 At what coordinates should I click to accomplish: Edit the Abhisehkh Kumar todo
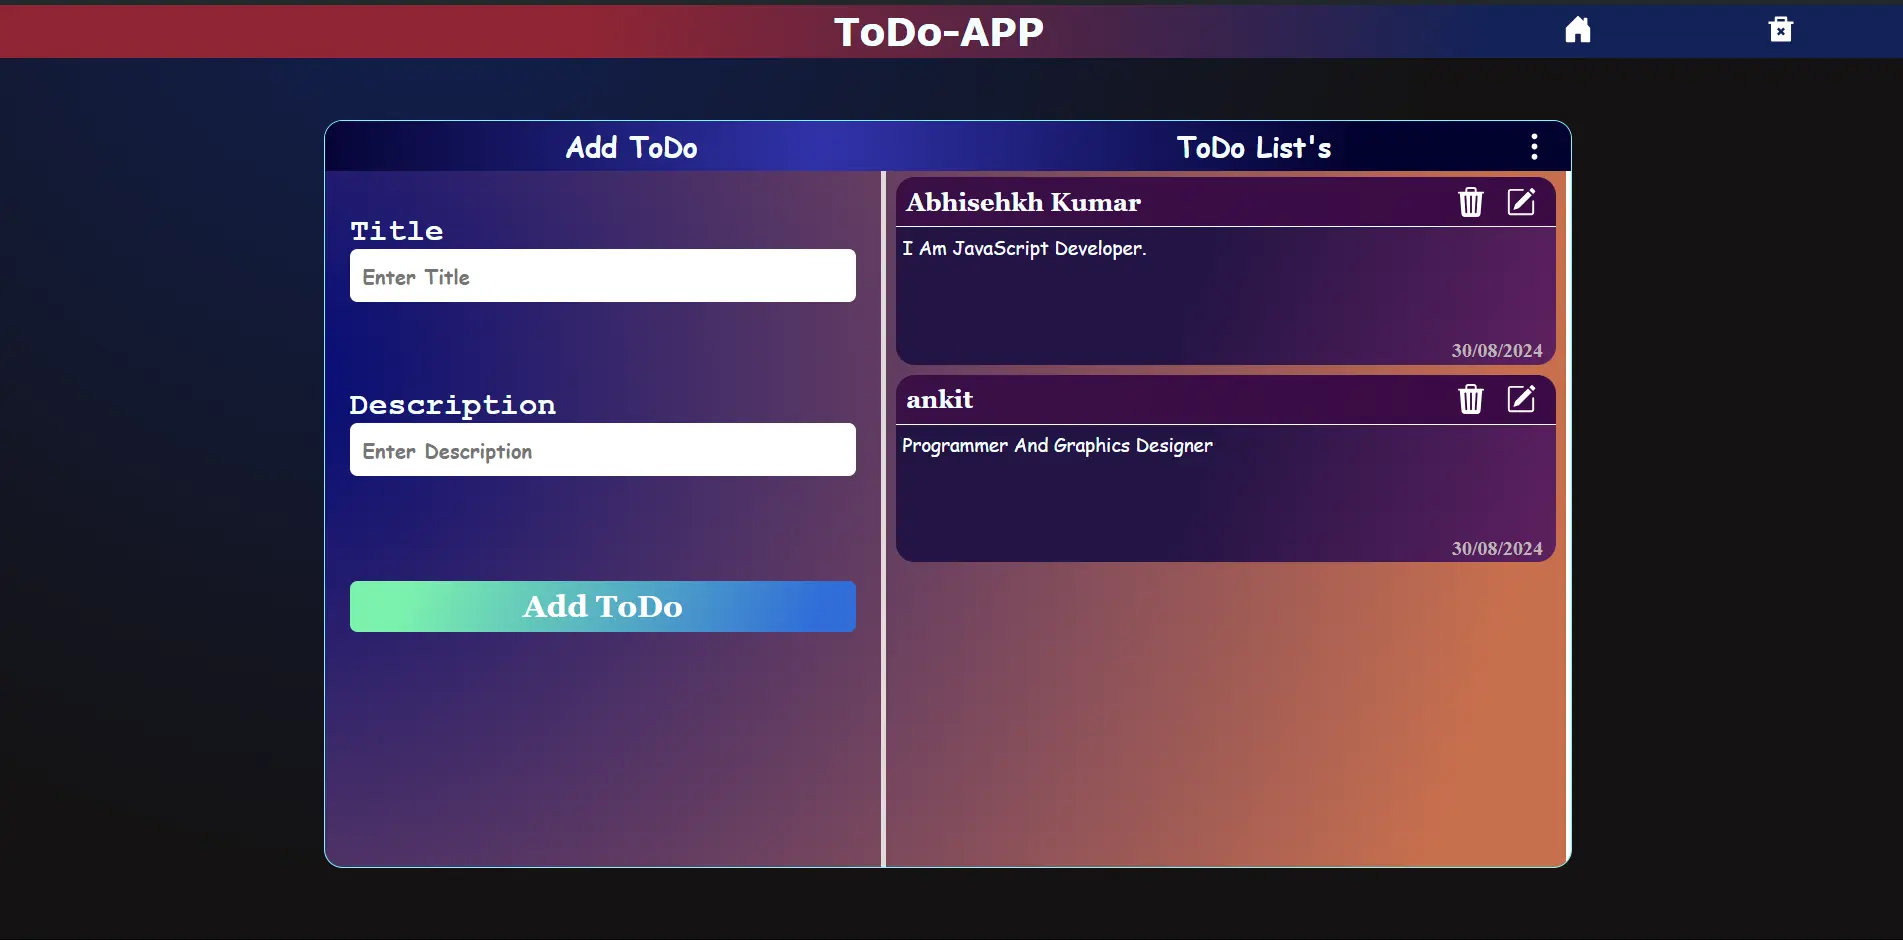pos(1521,202)
